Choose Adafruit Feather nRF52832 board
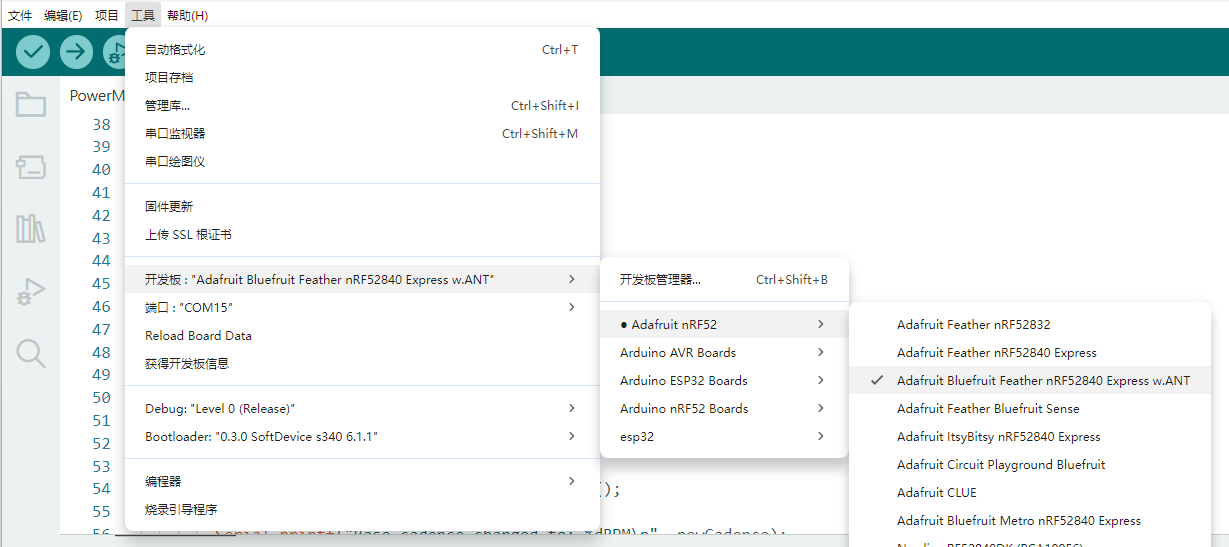1229x547 pixels. (x=973, y=325)
